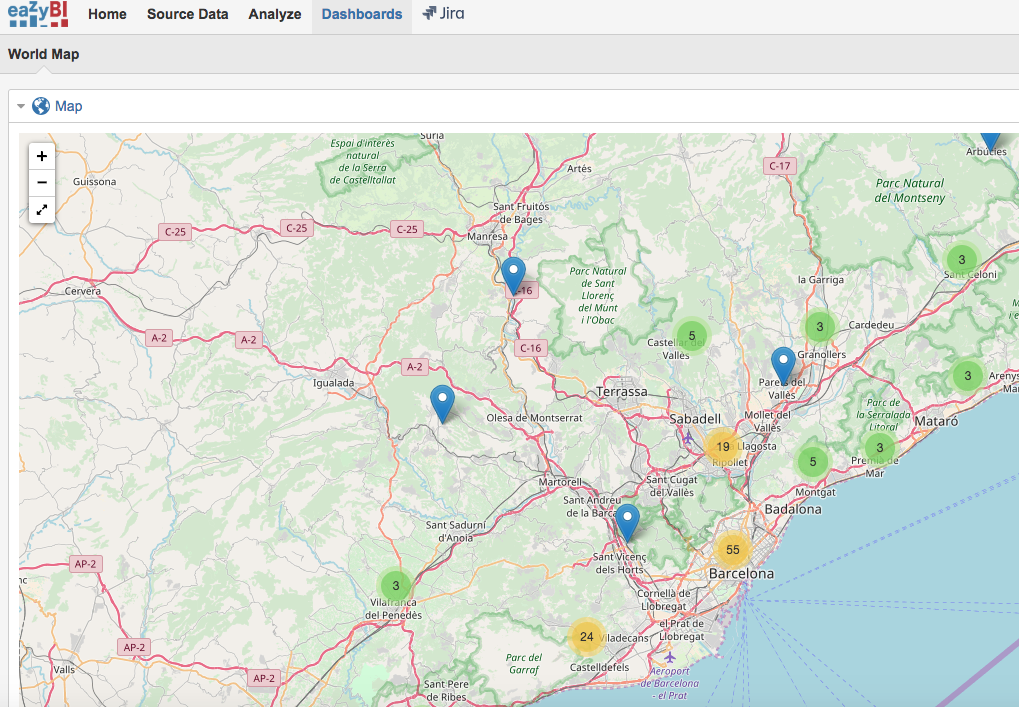Zoom out with the minus icon on the map
This screenshot has width=1019, height=707.
pos(41,183)
